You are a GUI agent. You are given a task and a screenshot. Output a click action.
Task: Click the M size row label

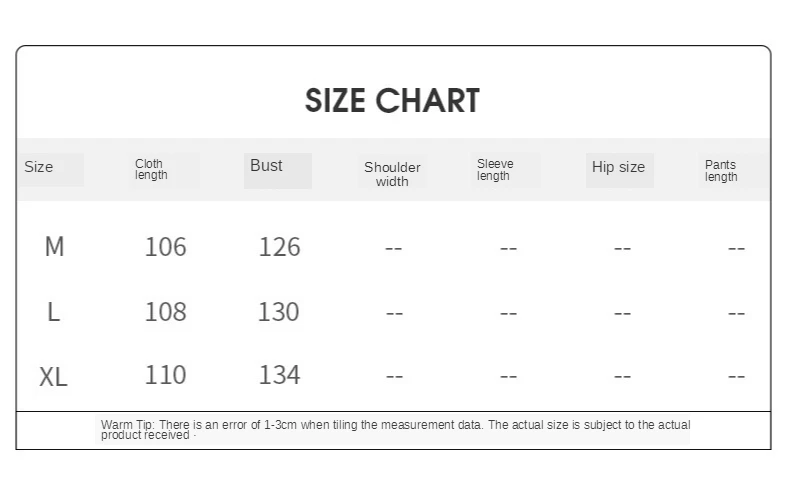[54, 247]
